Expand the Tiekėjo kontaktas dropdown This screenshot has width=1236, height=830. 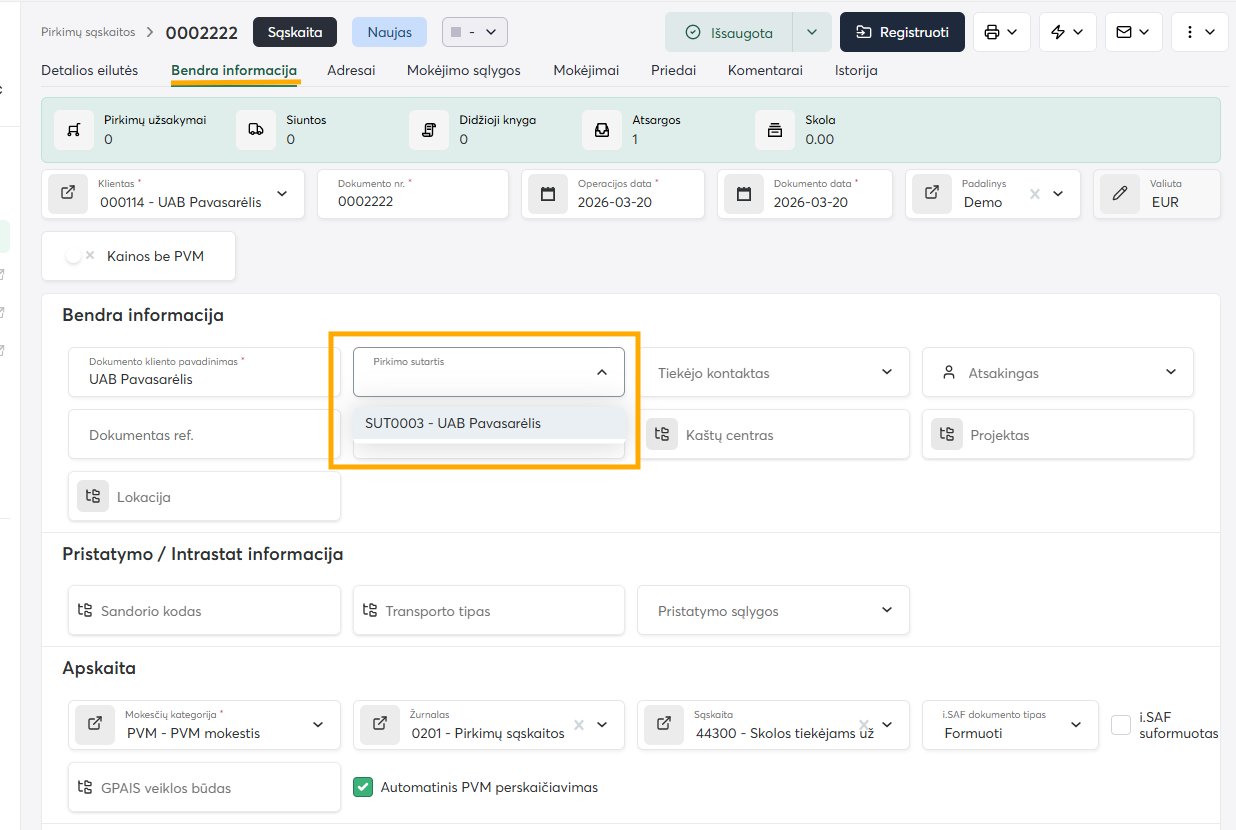[886, 372]
